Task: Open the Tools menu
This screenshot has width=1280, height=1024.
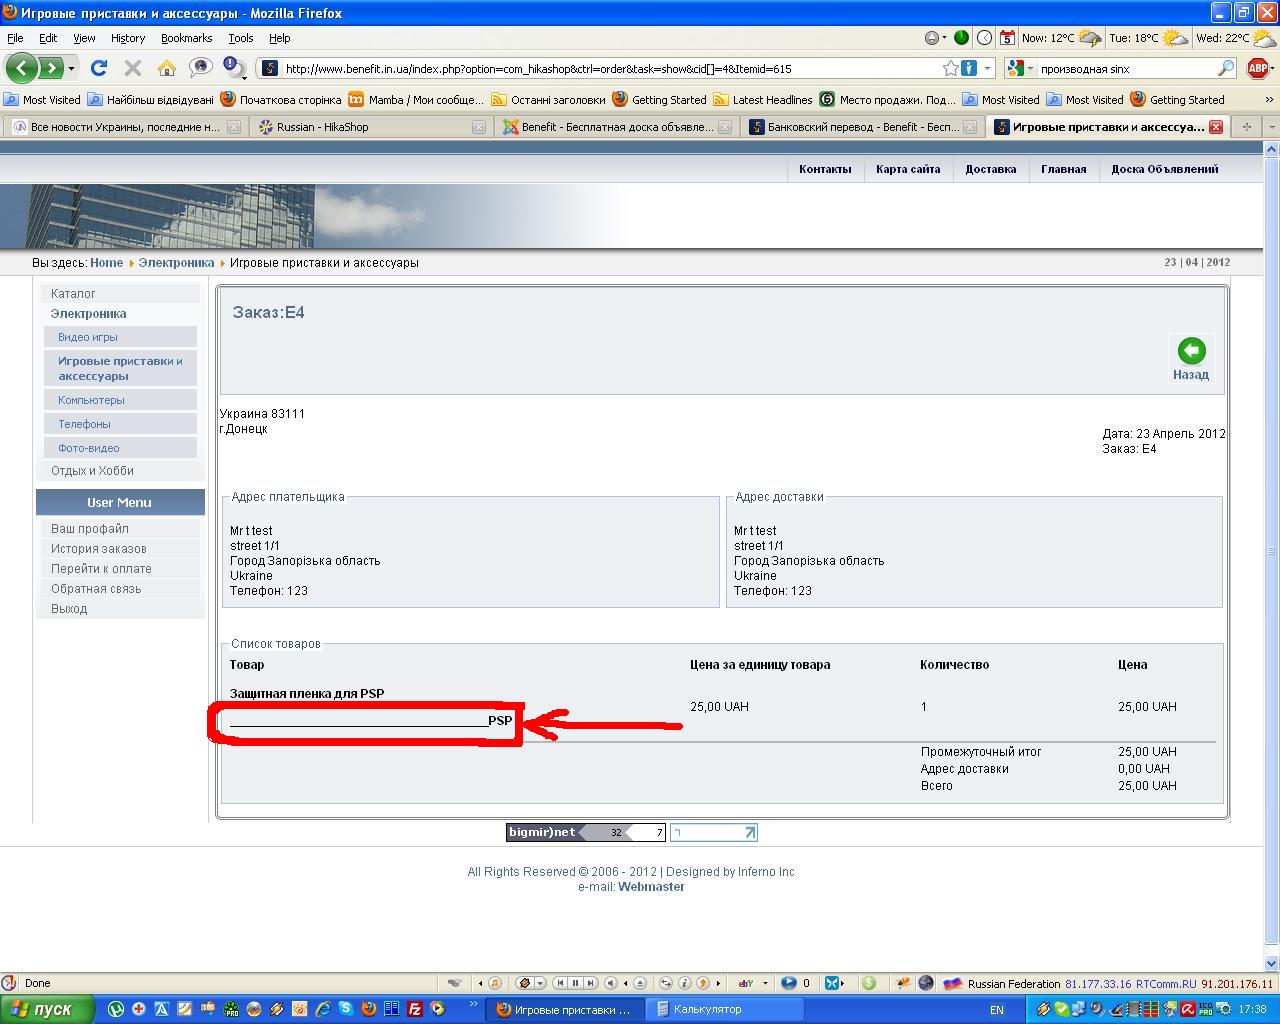Action: (x=241, y=38)
